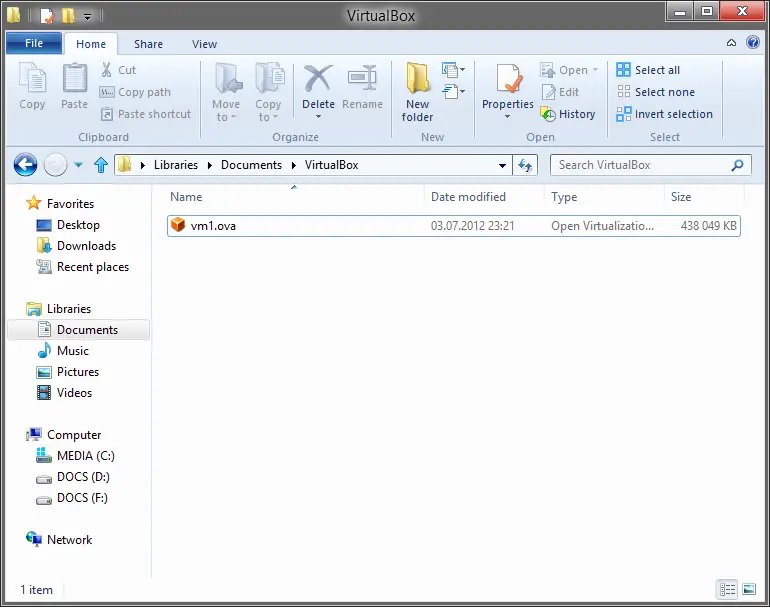Switch to large thumbnails view icon
This screenshot has width=770, height=608.
click(x=749, y=589)
